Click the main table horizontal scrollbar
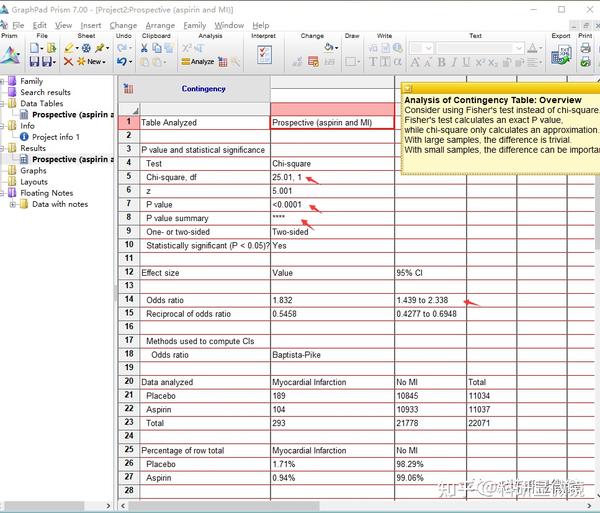The height and width of the screenshot is (513, 600). coord(224,506)
